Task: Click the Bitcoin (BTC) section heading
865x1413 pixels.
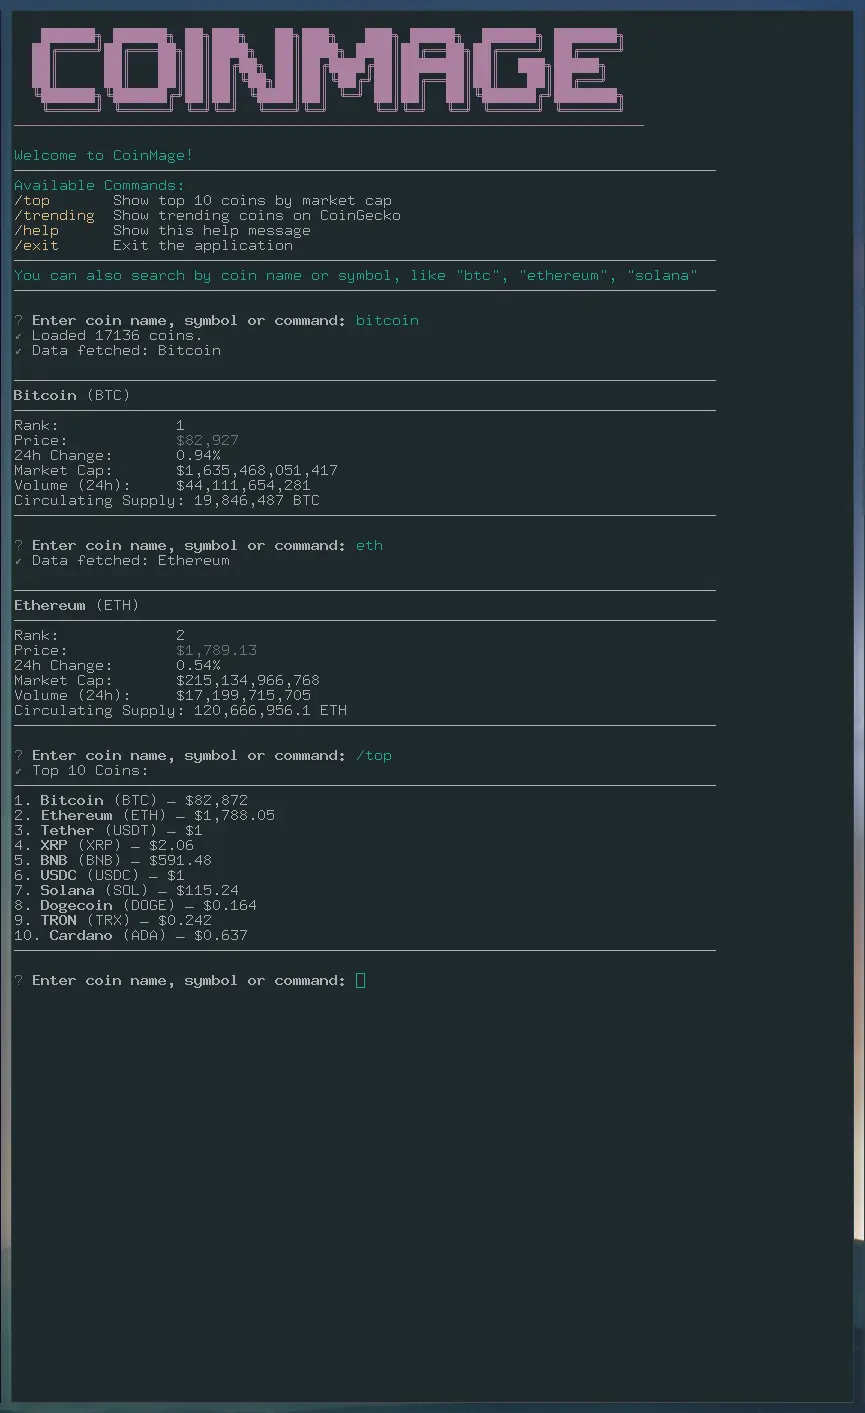Action: tap(72, 396)
